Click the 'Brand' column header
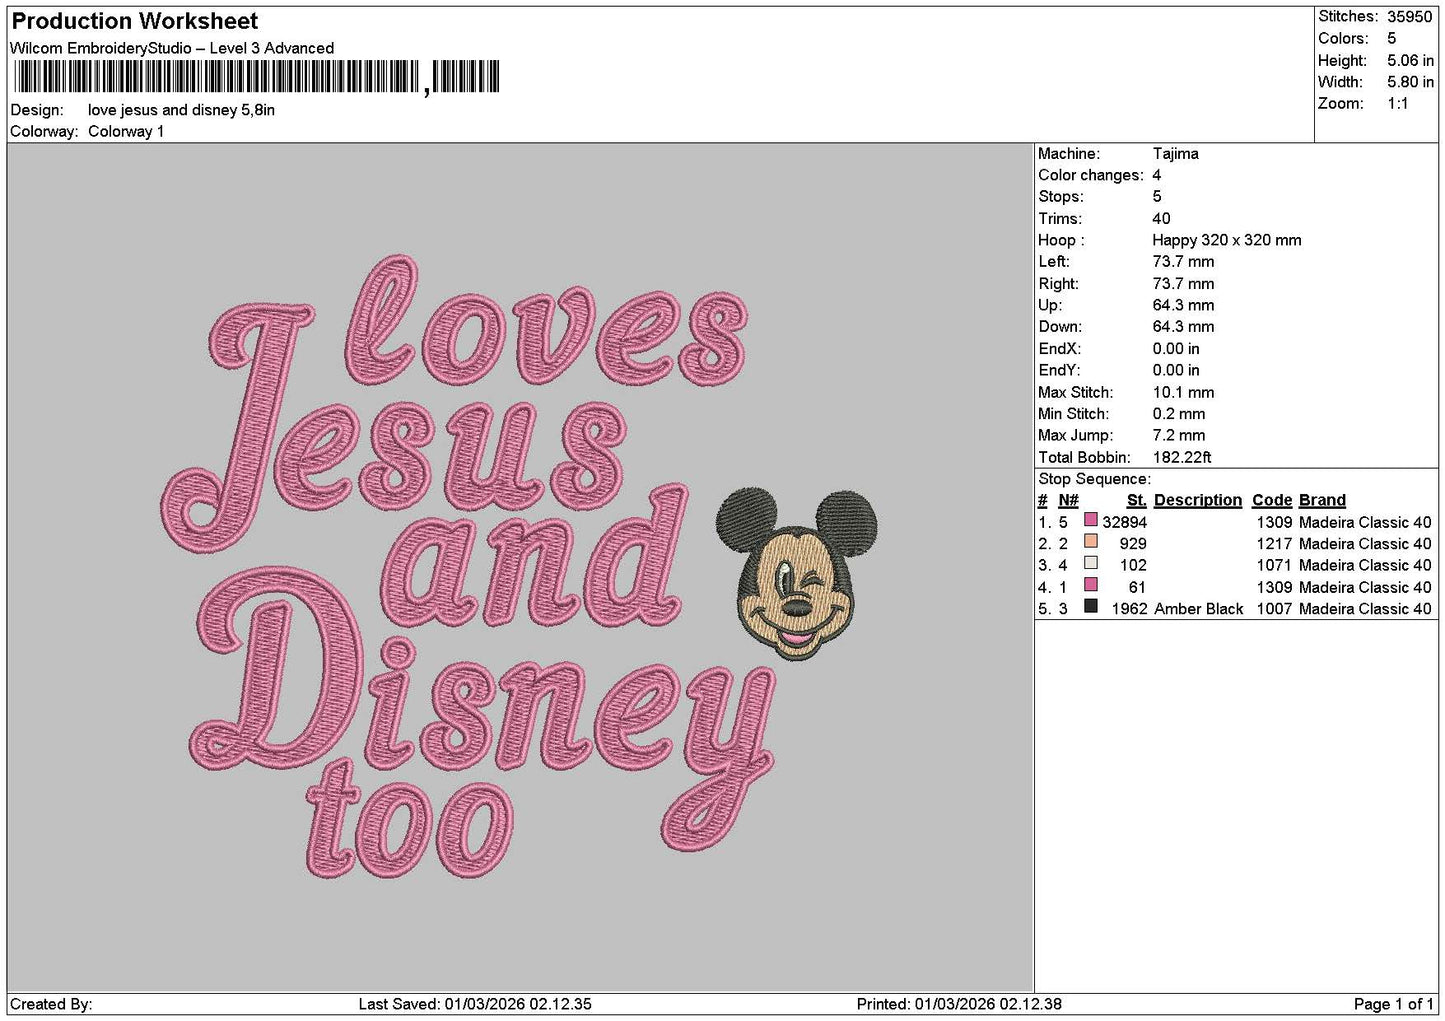This screenshot has height=1021, width=1445. pos(1322,500)
